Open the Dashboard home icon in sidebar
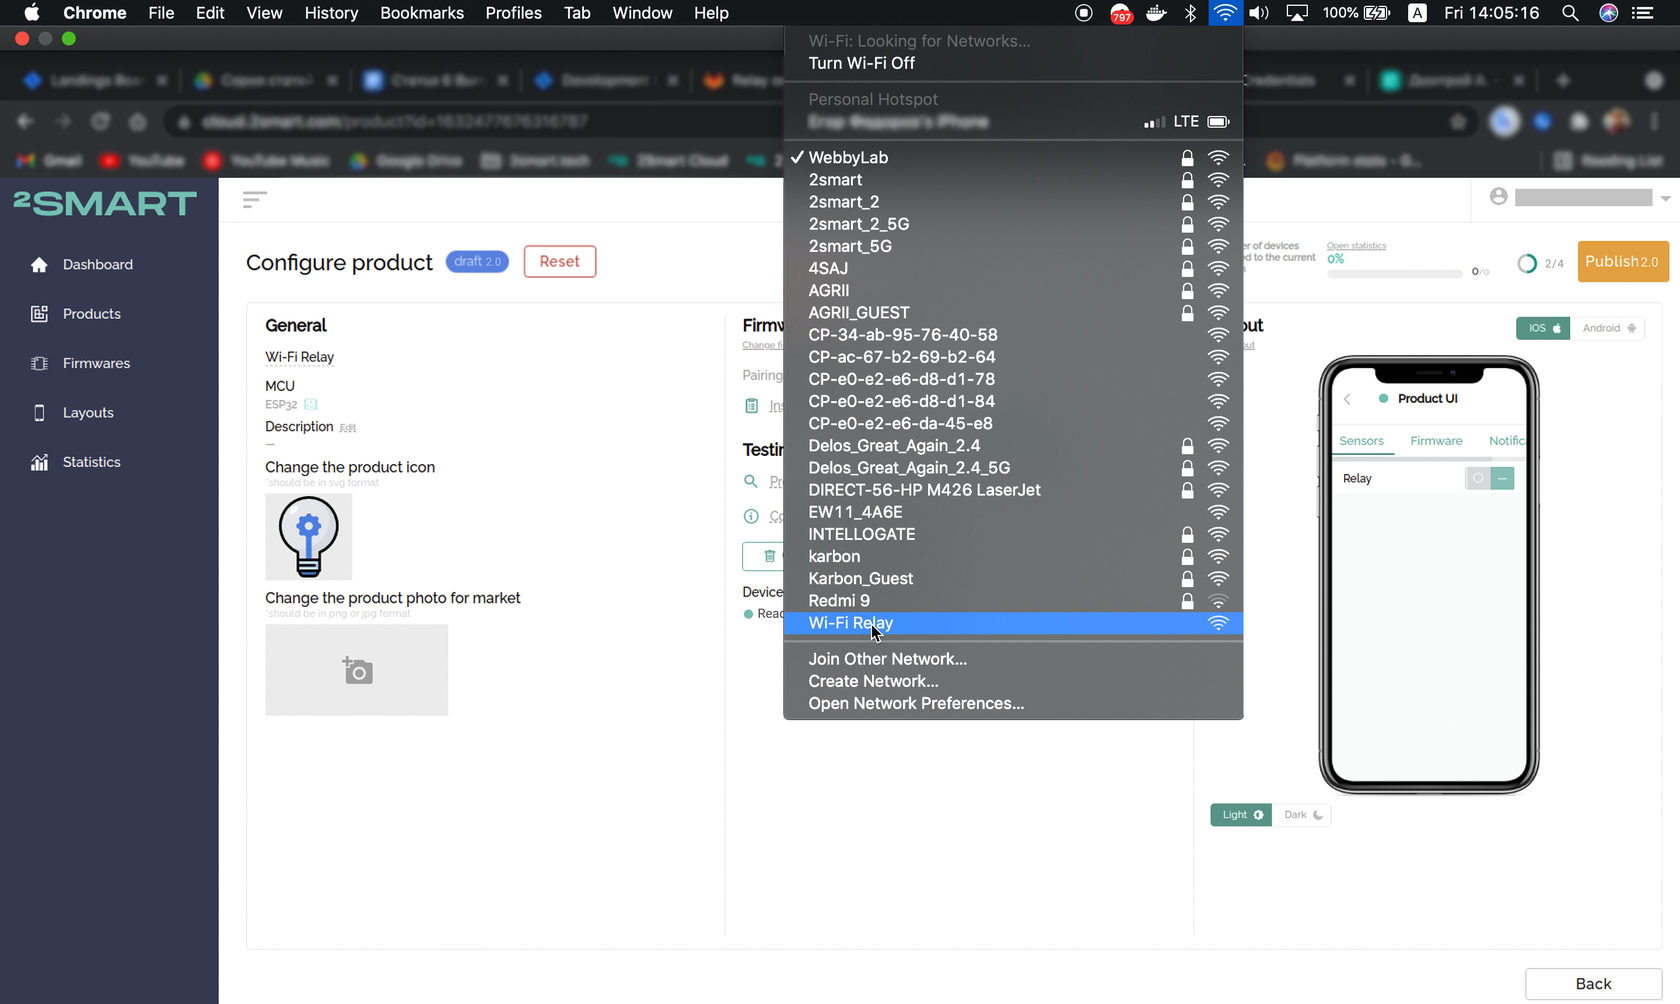1680x1004 pixels. 39,265
